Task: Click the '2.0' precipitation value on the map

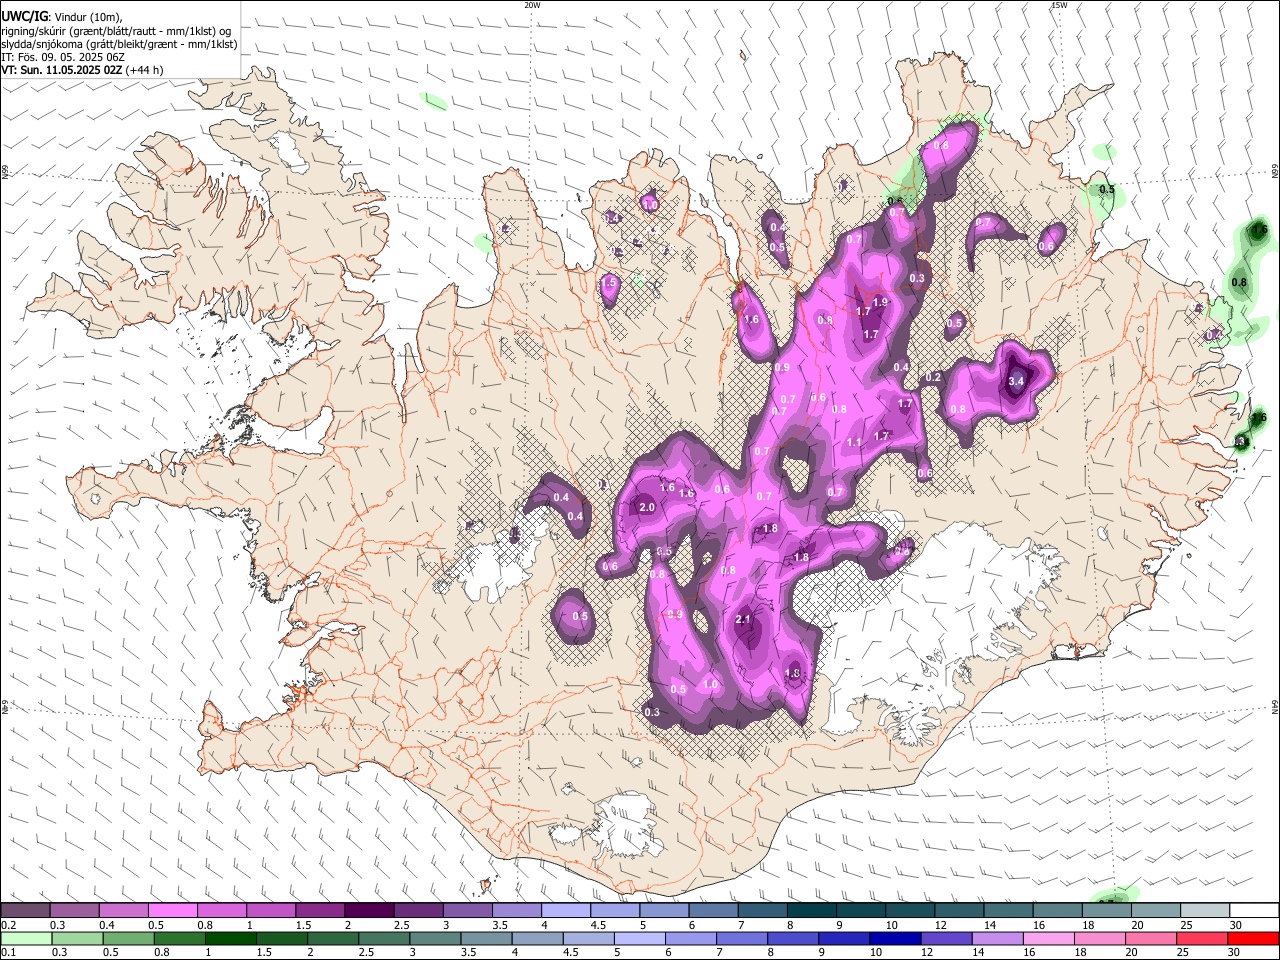Action: point(646,508)
